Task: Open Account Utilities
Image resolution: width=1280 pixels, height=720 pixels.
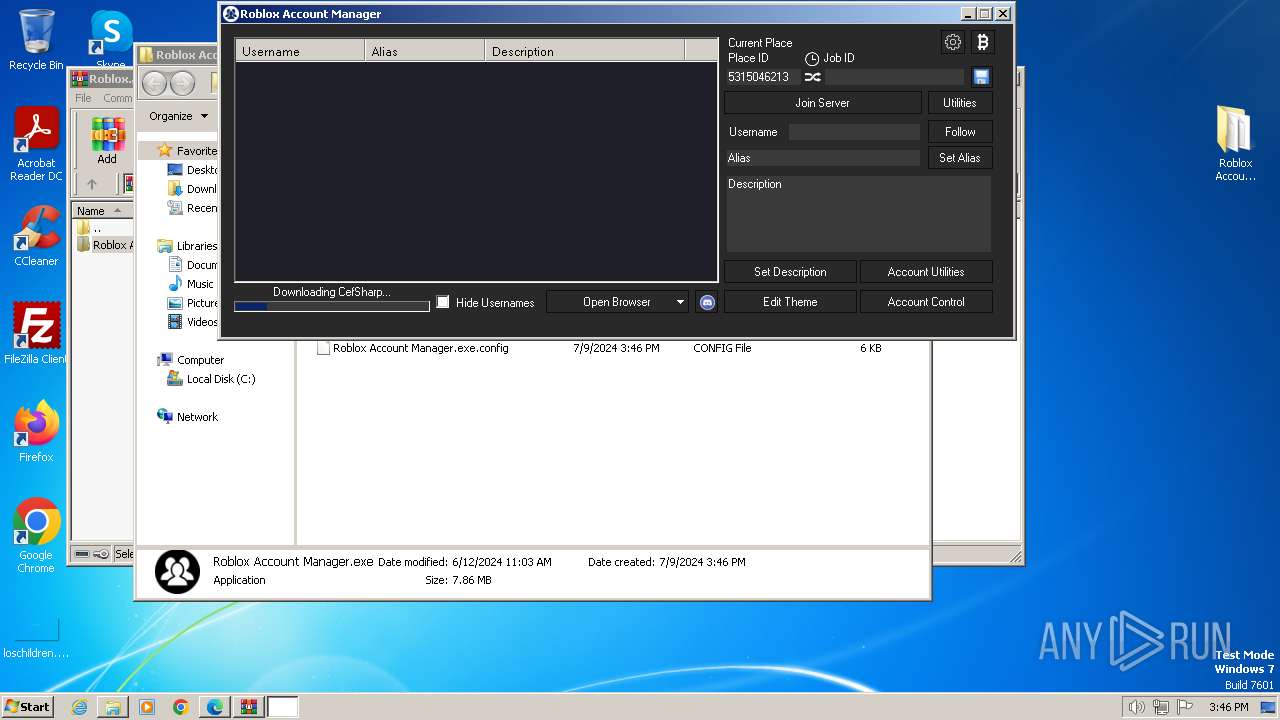Action: click(926, 272)
